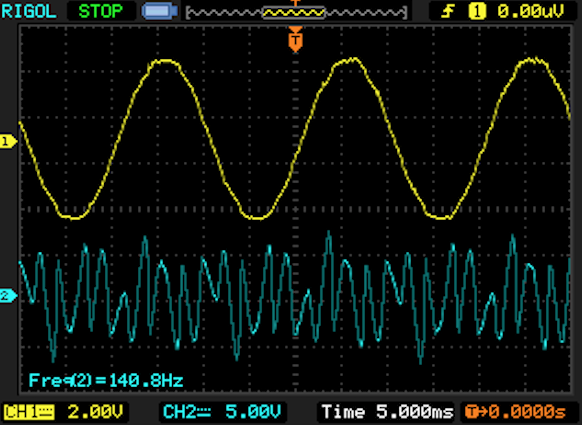Viewport: 582px width, 425px height.
Task: Click the 0.0000s trigger offset readout
Action: click(527, 412)
